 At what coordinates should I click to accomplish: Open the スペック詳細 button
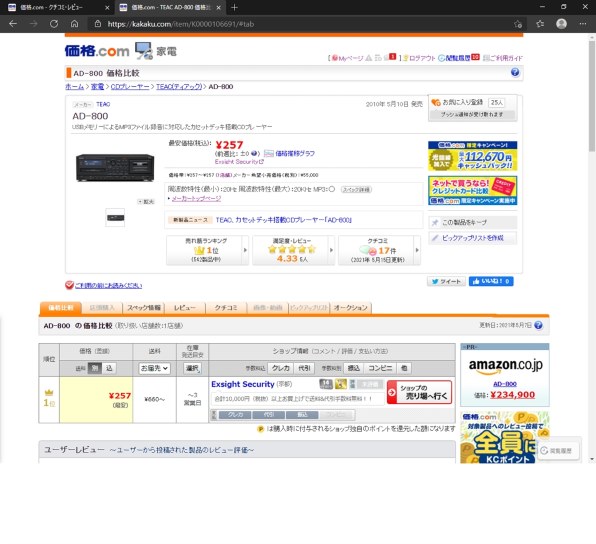[x=356, y=190]
